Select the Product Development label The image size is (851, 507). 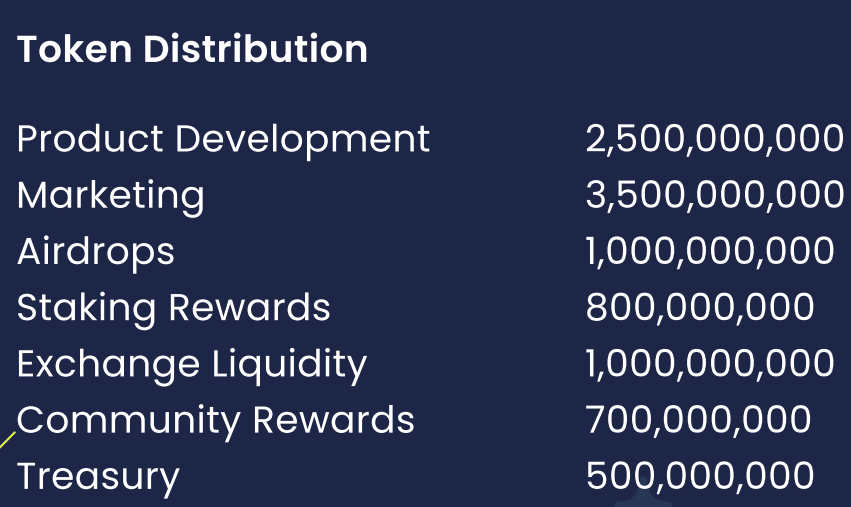(x=223, y=140)
